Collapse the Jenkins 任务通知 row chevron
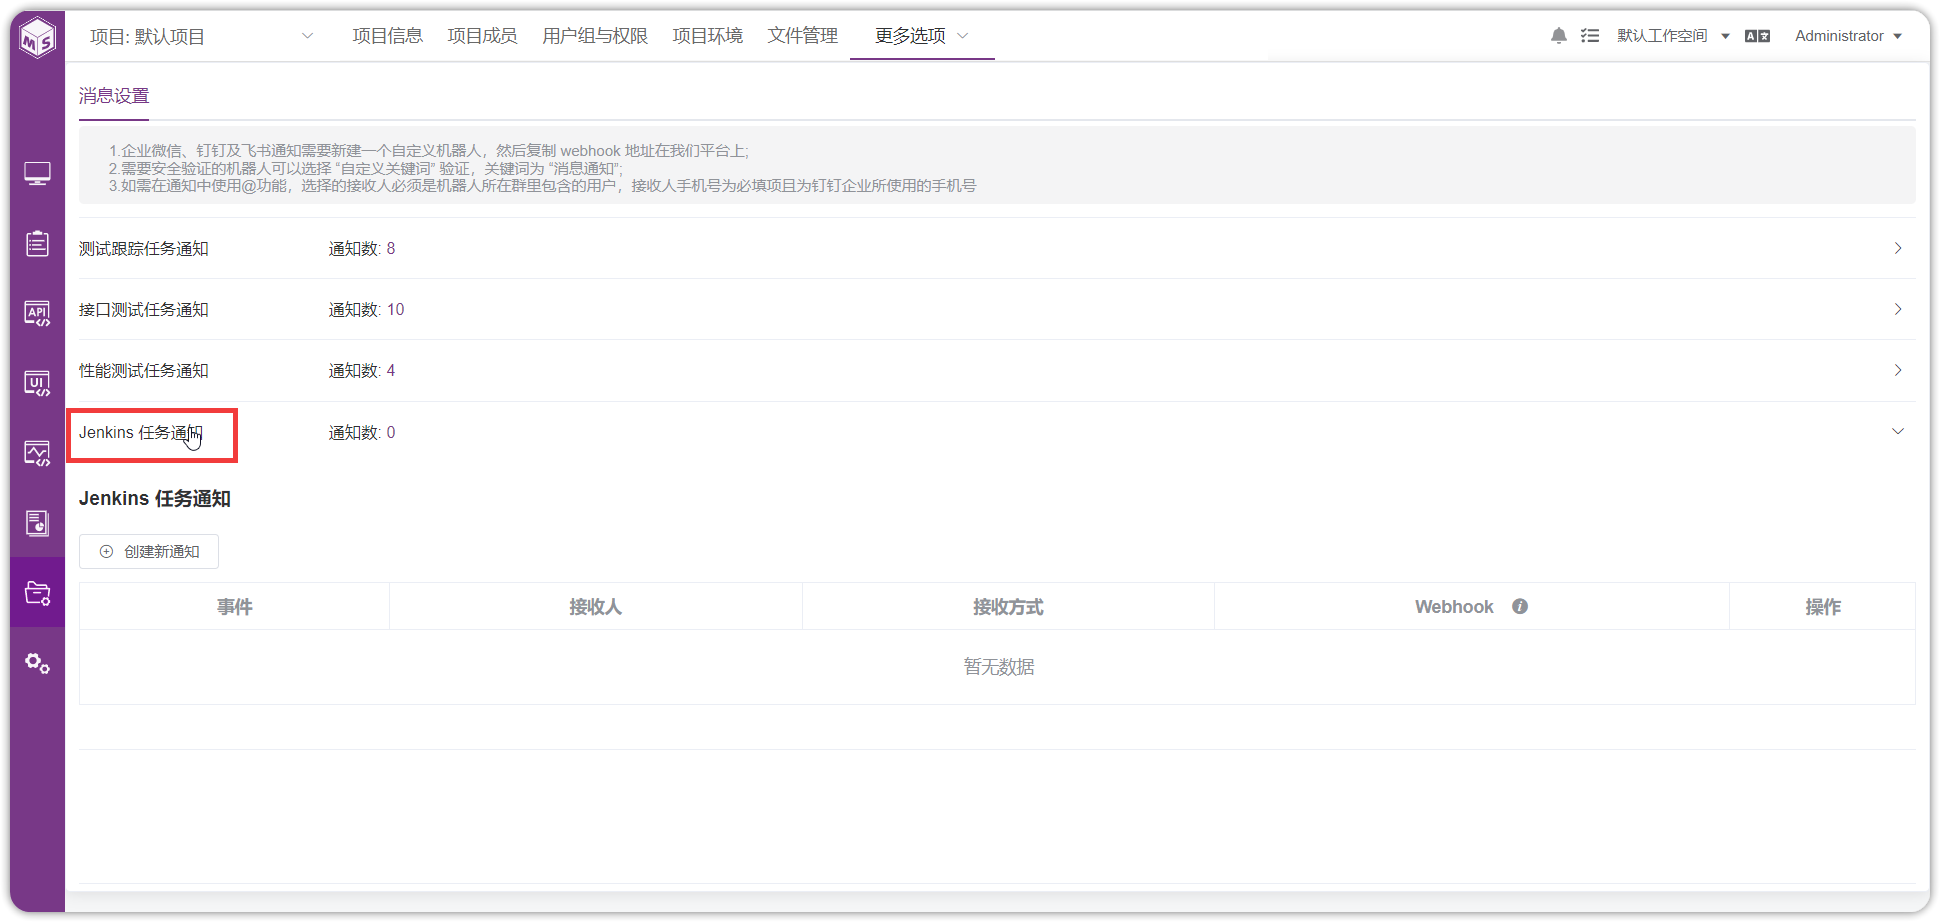The image size is (1940, 922). (1897, 432)
